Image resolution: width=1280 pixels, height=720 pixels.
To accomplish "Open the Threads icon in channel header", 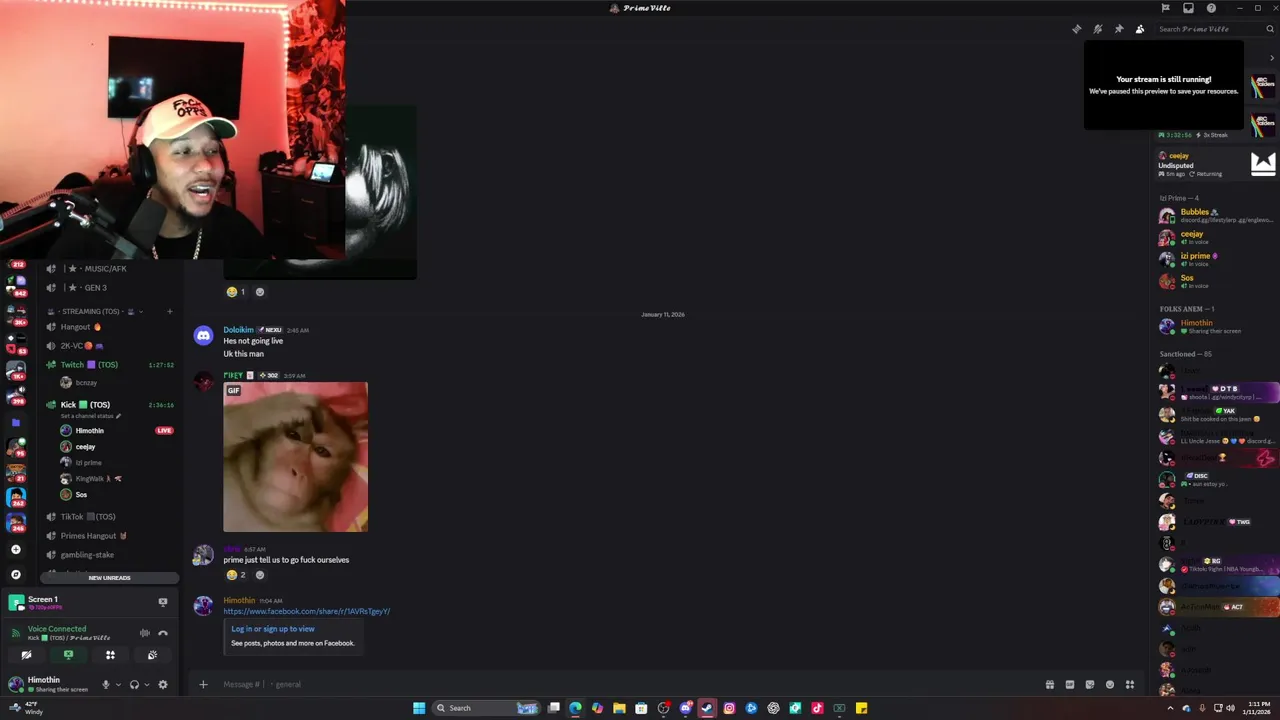I will (1077, 29).
